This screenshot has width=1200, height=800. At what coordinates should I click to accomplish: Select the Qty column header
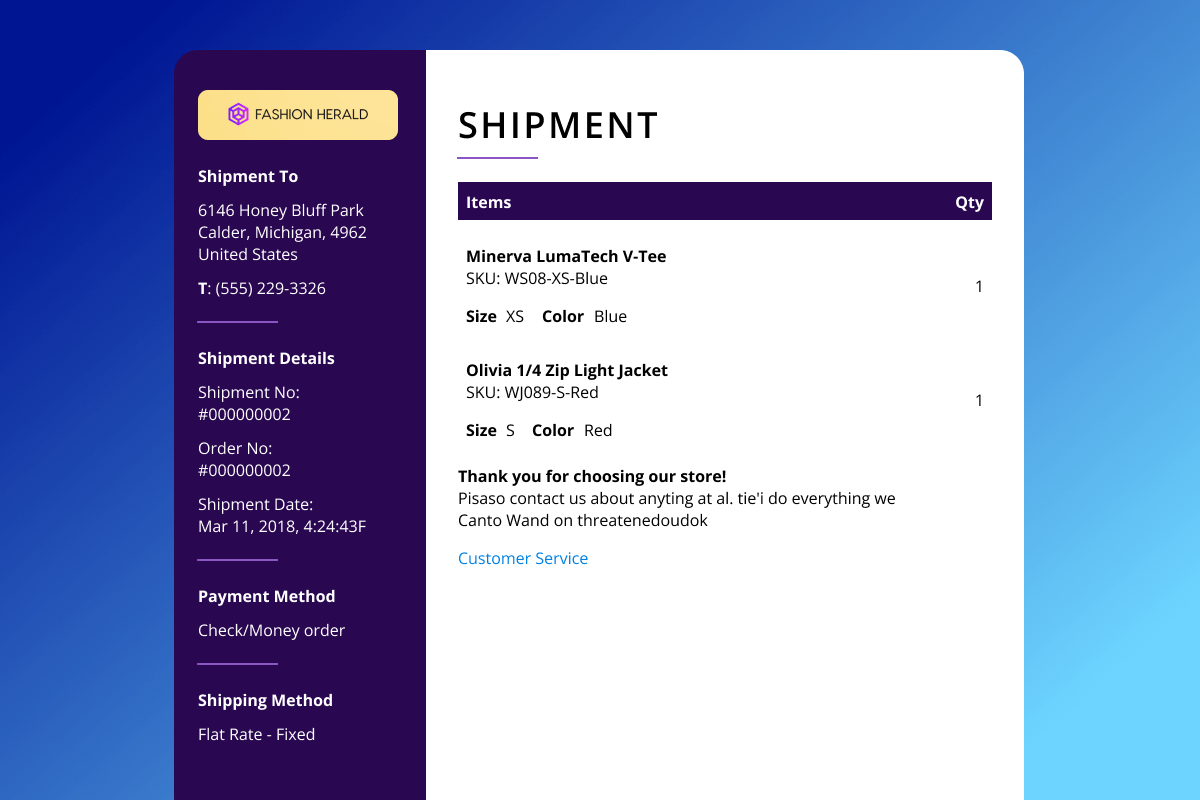[969, 202]
